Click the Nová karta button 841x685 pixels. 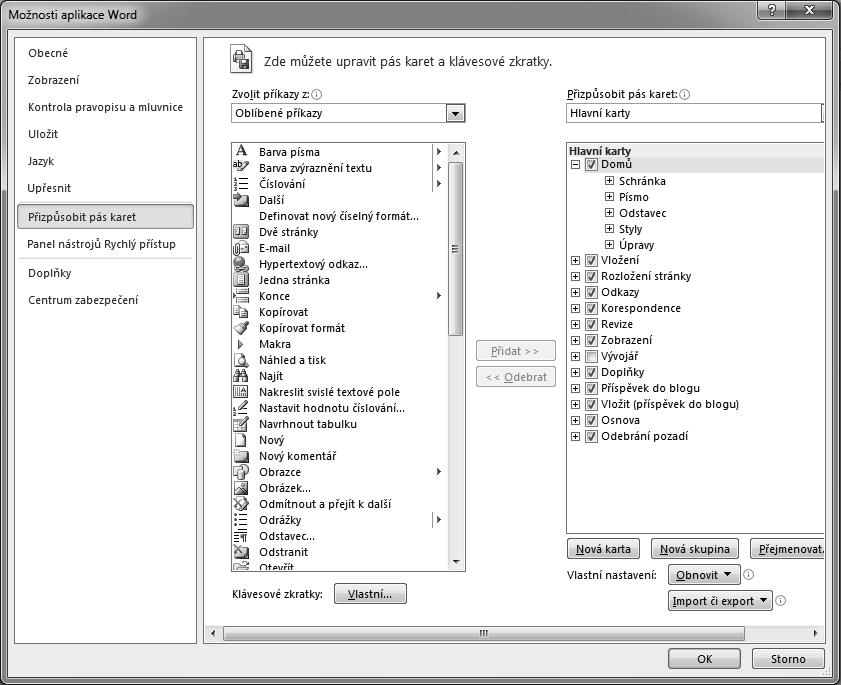pos(603,549)
